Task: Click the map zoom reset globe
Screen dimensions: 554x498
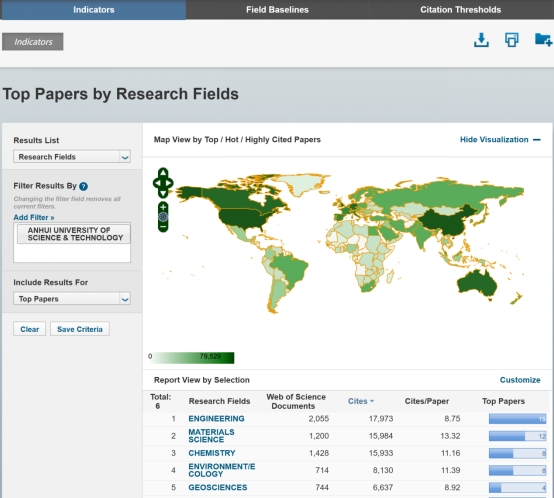Action: tap(163, 217)
